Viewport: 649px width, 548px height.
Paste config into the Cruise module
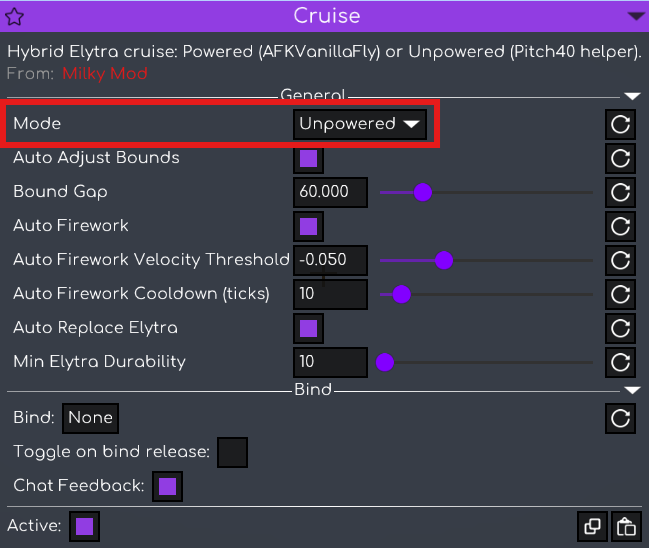625,526
